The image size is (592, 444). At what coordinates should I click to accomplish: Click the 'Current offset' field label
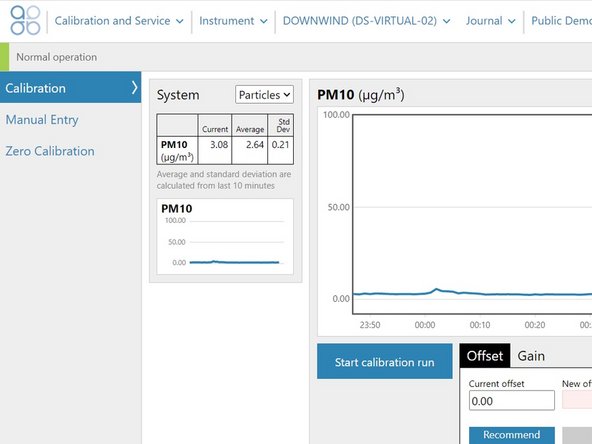point(496,384)
